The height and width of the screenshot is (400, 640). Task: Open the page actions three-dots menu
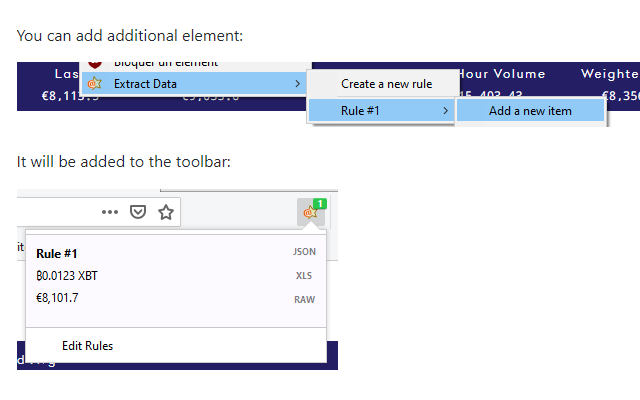coord(110,212)
